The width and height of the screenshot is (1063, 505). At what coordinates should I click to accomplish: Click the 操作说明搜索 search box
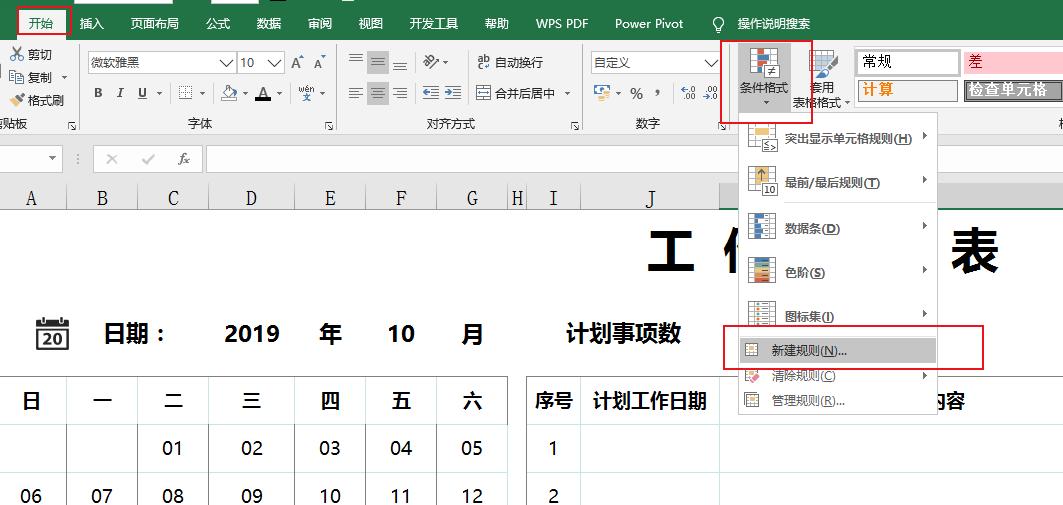coord(774,24)
